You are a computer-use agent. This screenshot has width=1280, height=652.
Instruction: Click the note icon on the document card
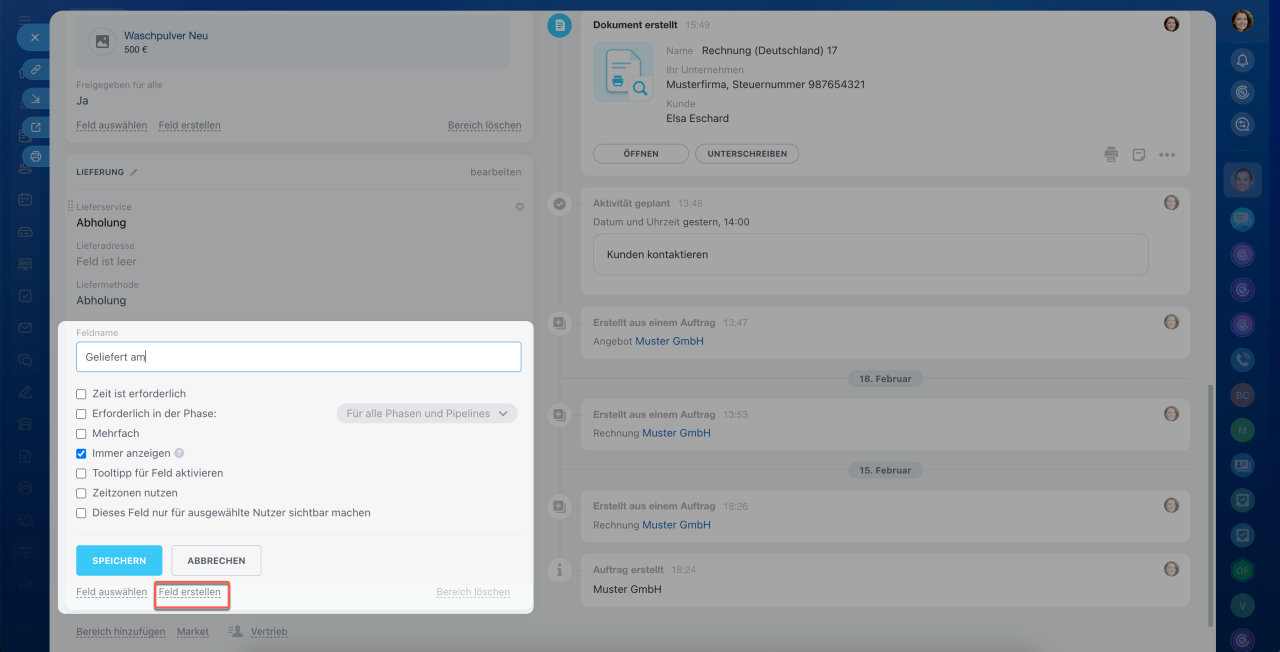coord(1138,155)
